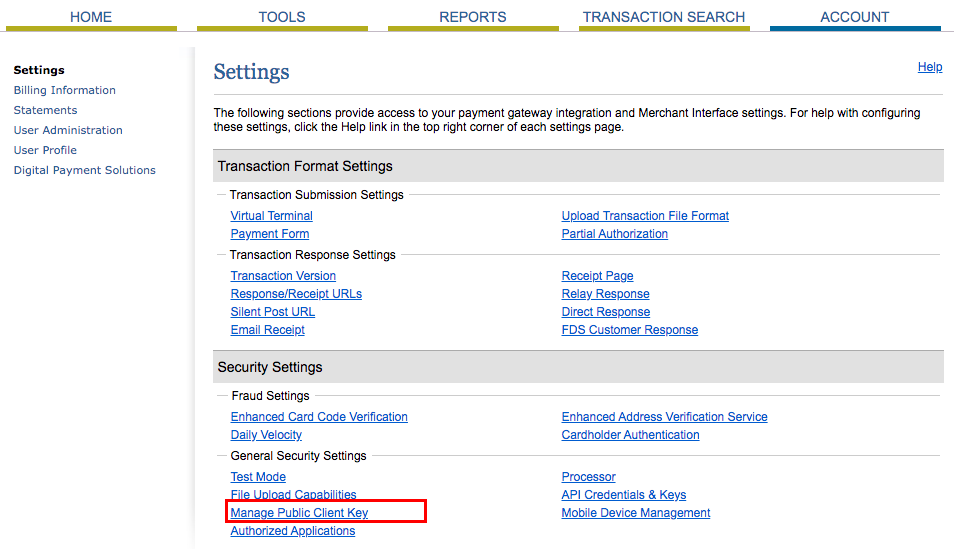Image resolution: width=954 pixels, height=549 pixels.
Task: Open Response/Receipt URLs settings
Action: point(296,294)
